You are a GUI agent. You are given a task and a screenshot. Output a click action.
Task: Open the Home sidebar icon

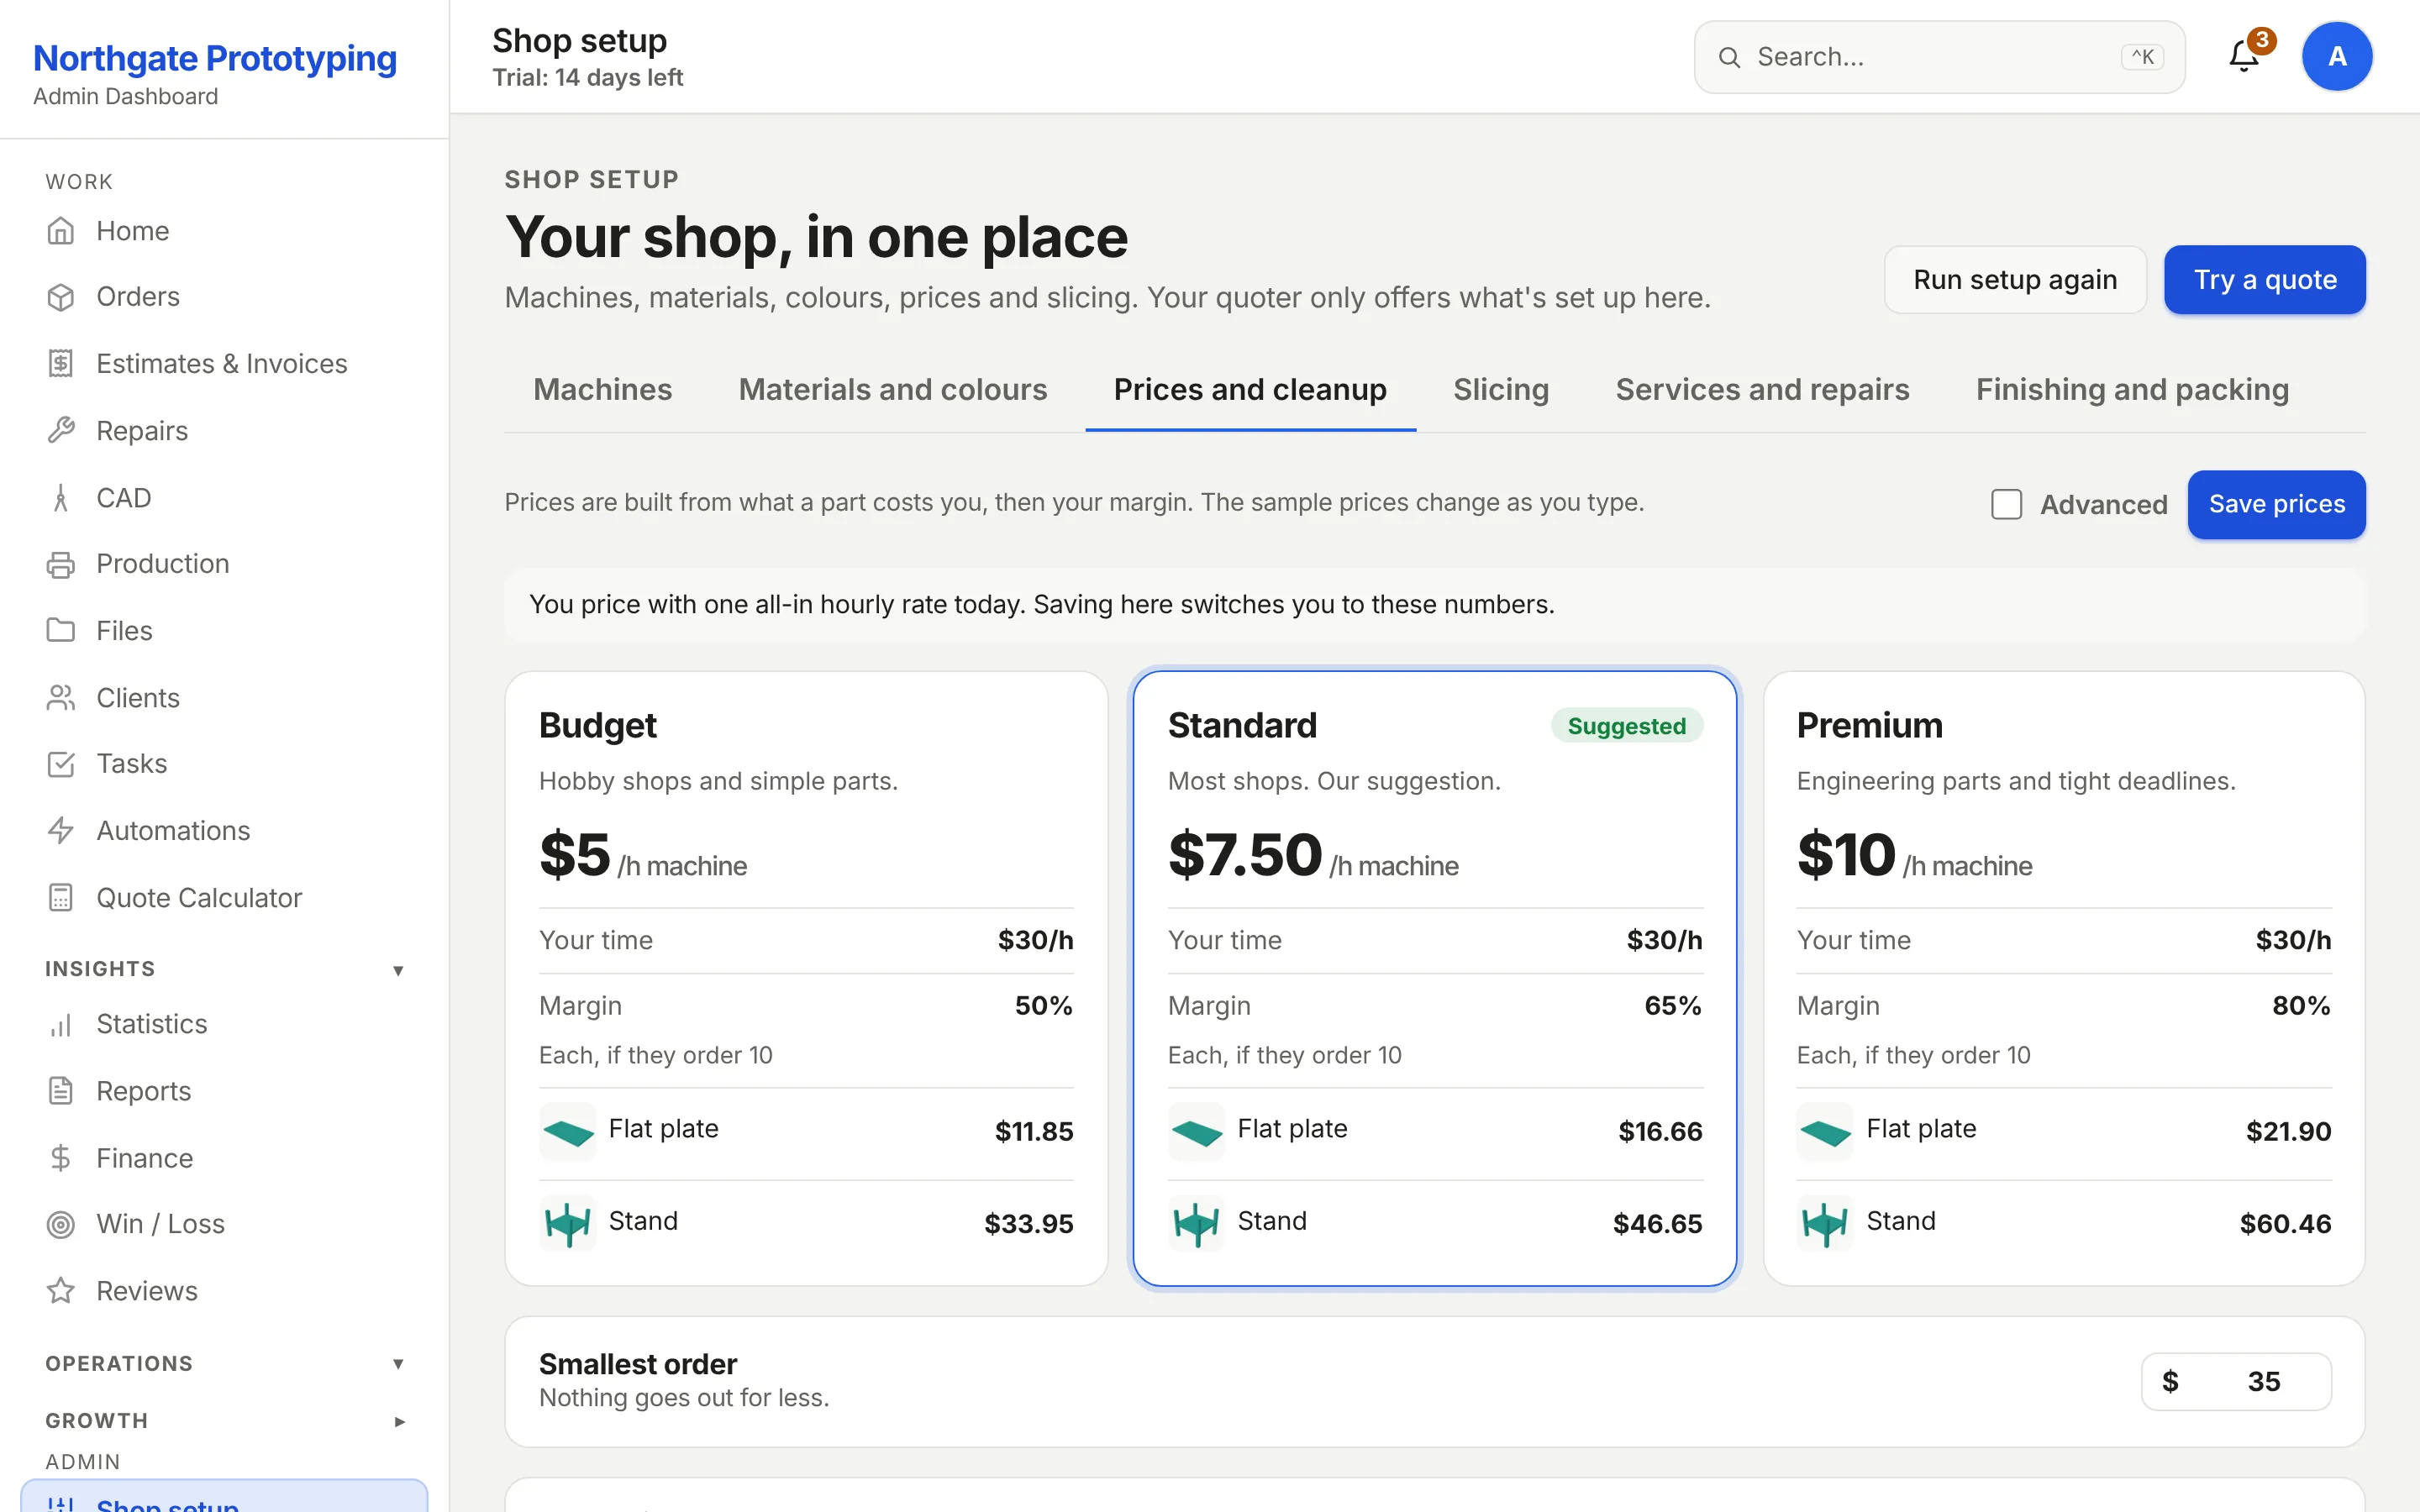pyautogui.click(x=61, y=231)
